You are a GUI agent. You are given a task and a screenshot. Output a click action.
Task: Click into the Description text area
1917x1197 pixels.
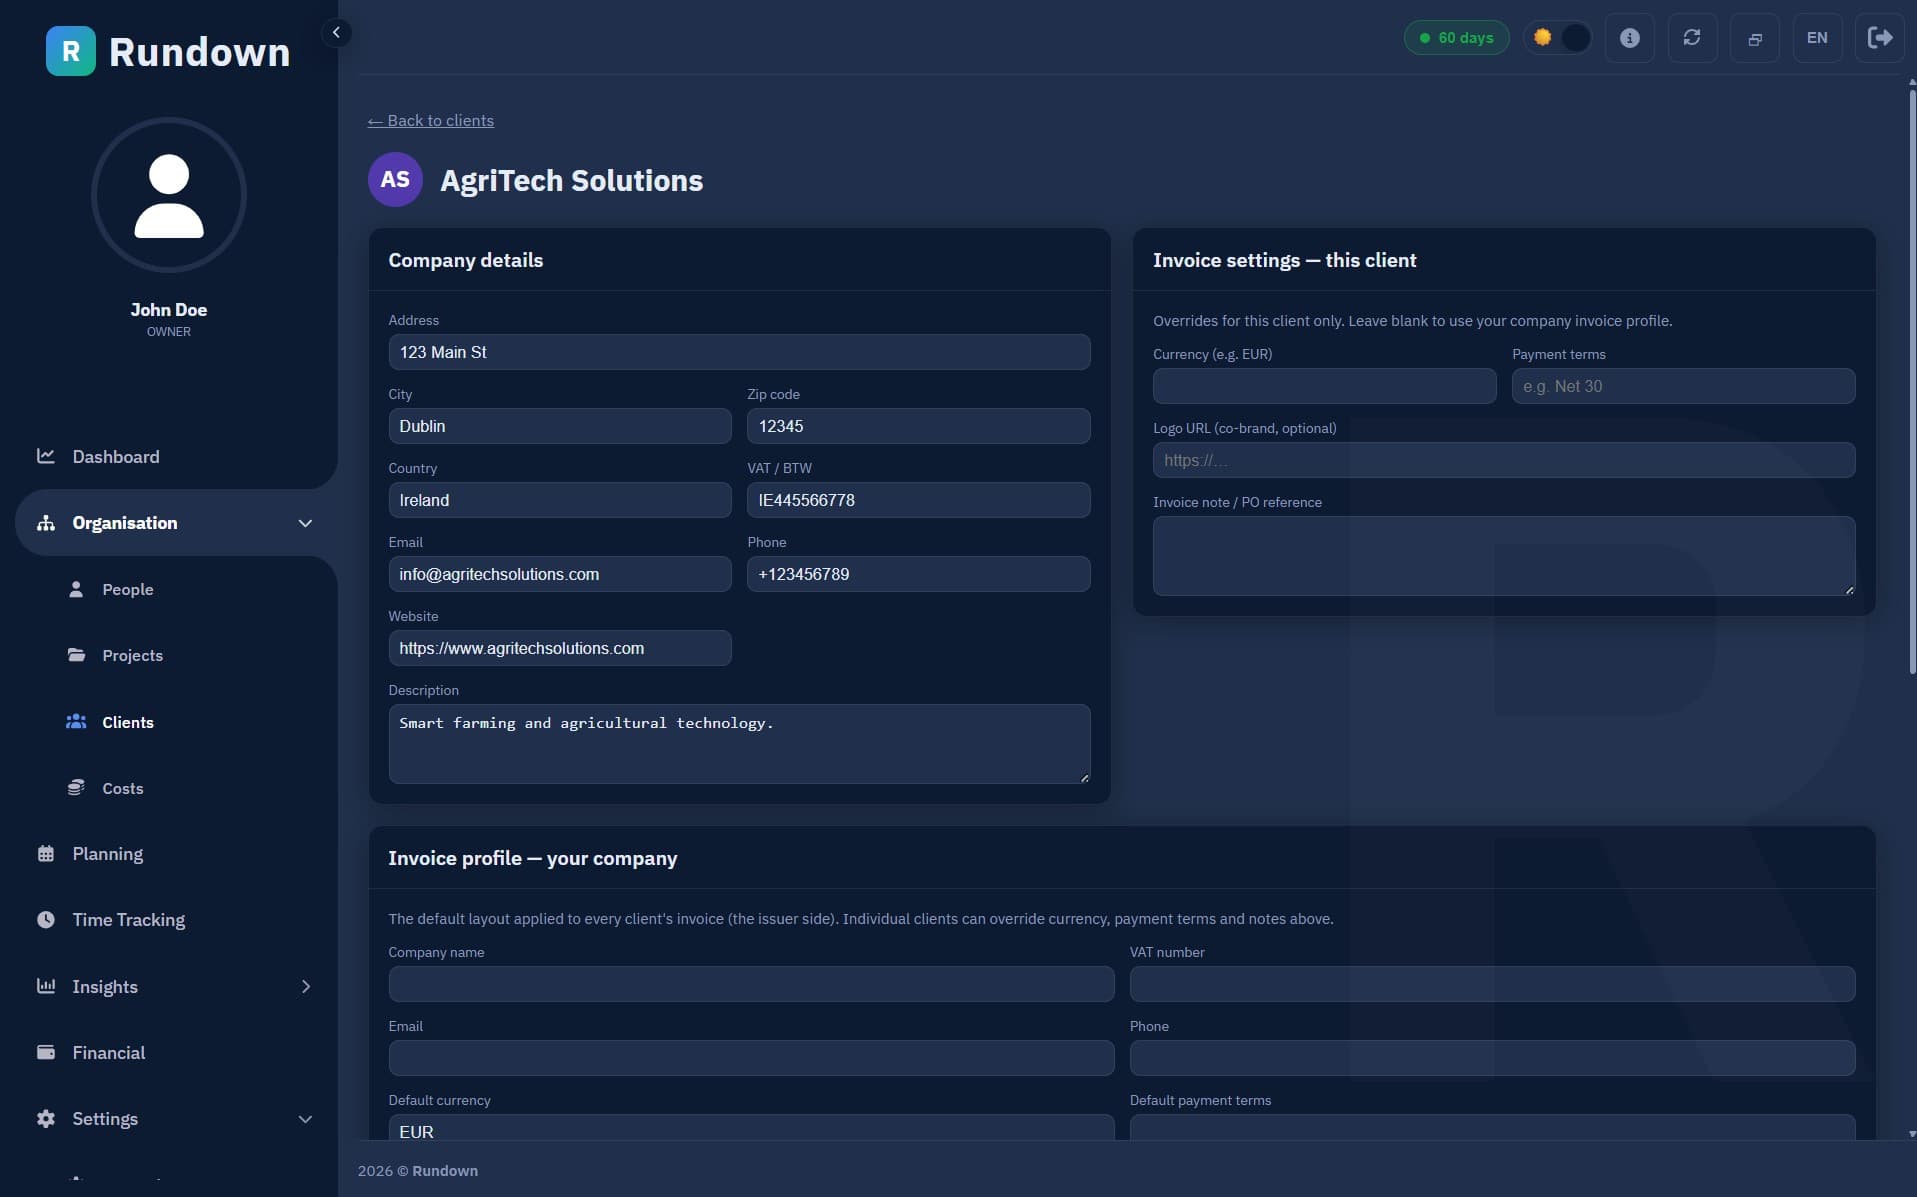pos(739,744)
